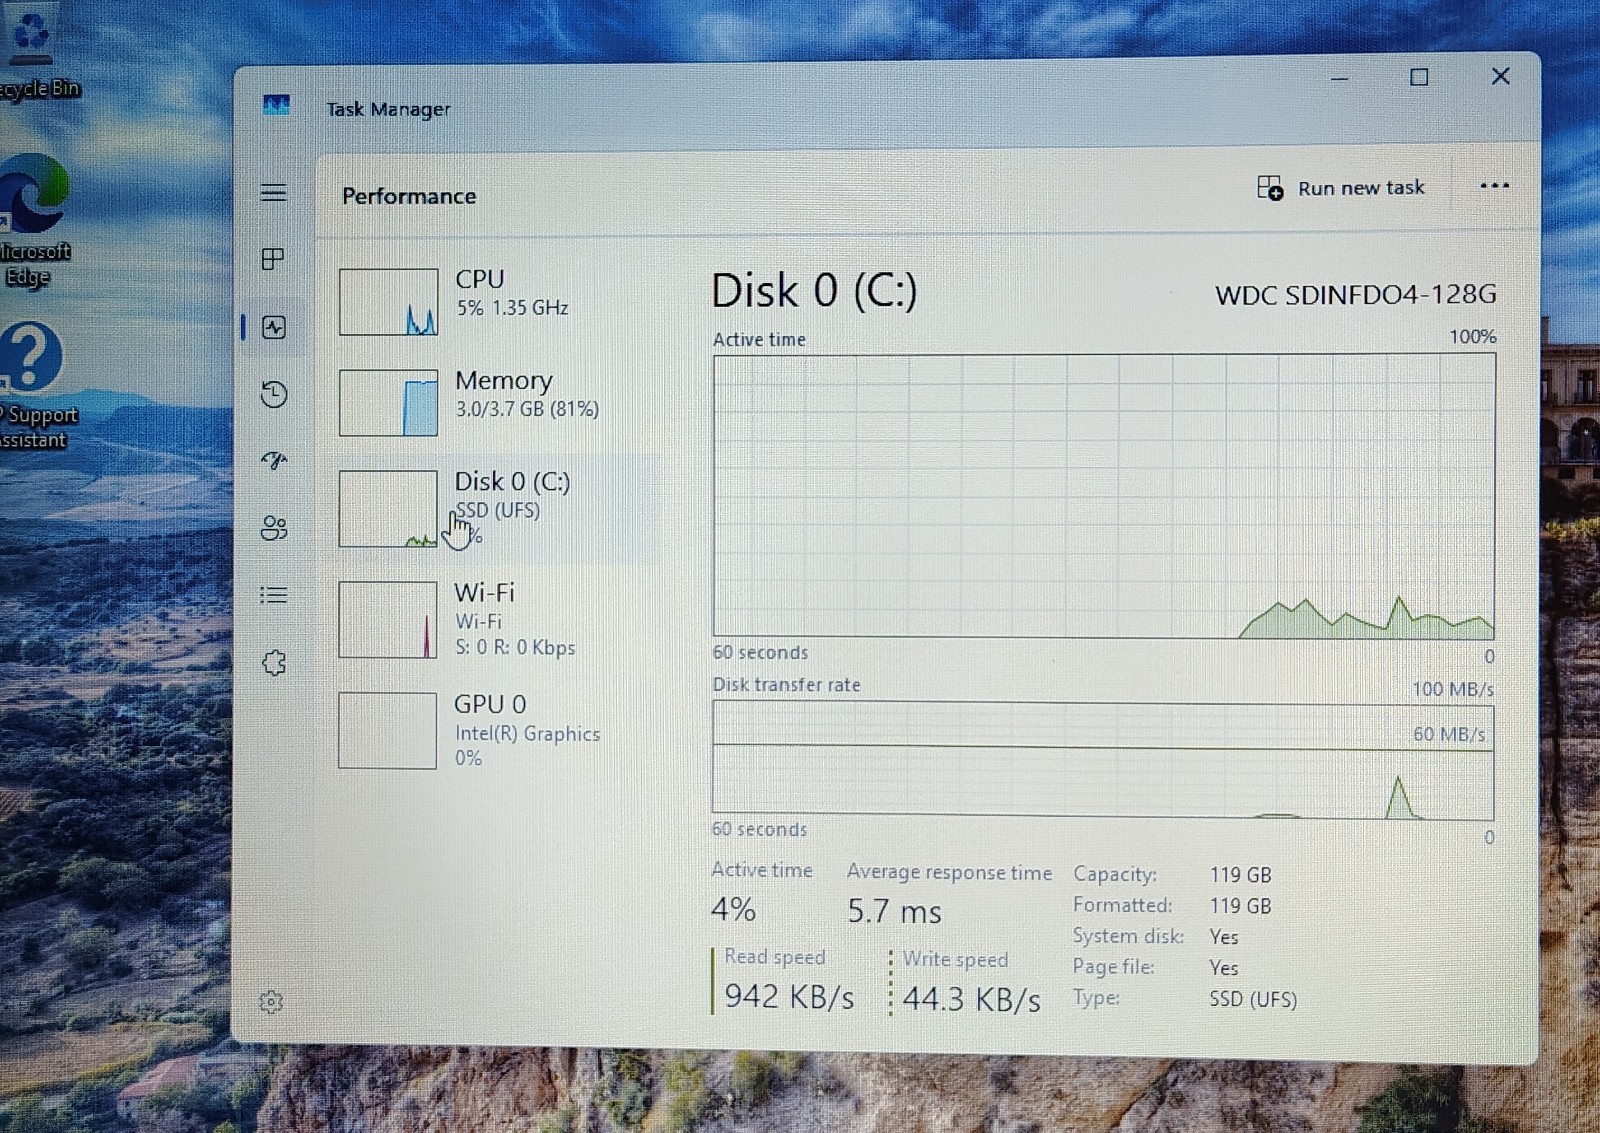Click the 942 KB/s read speed value

(x=789, y=996)
